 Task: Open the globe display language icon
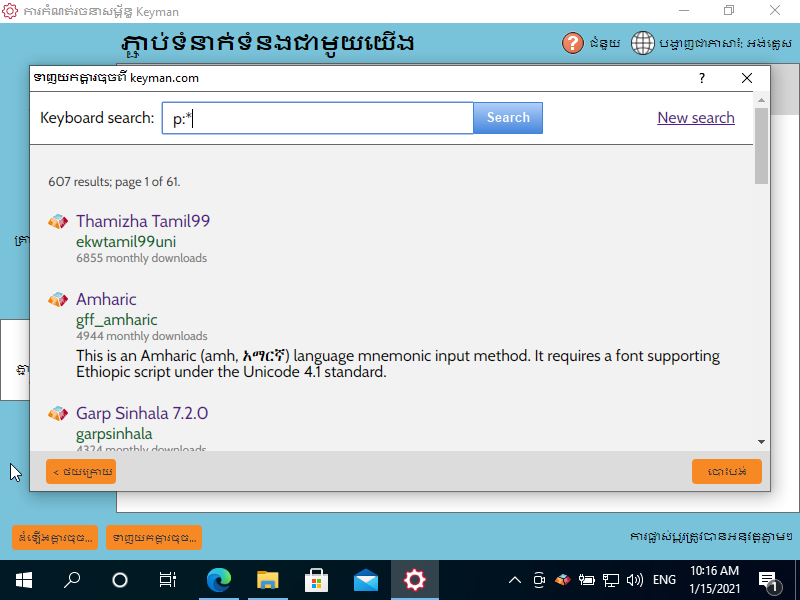click(x=642, y=43)
